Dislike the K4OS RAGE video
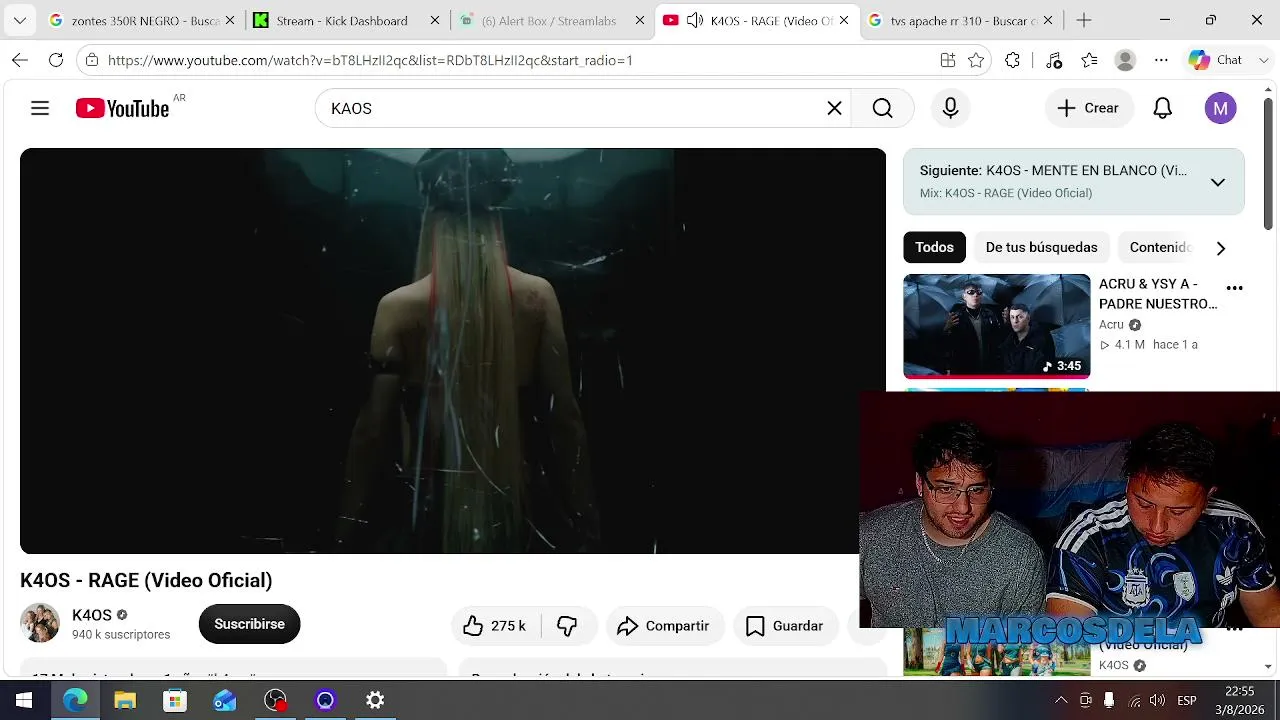Screen dimensions: 1280x720 567,626
